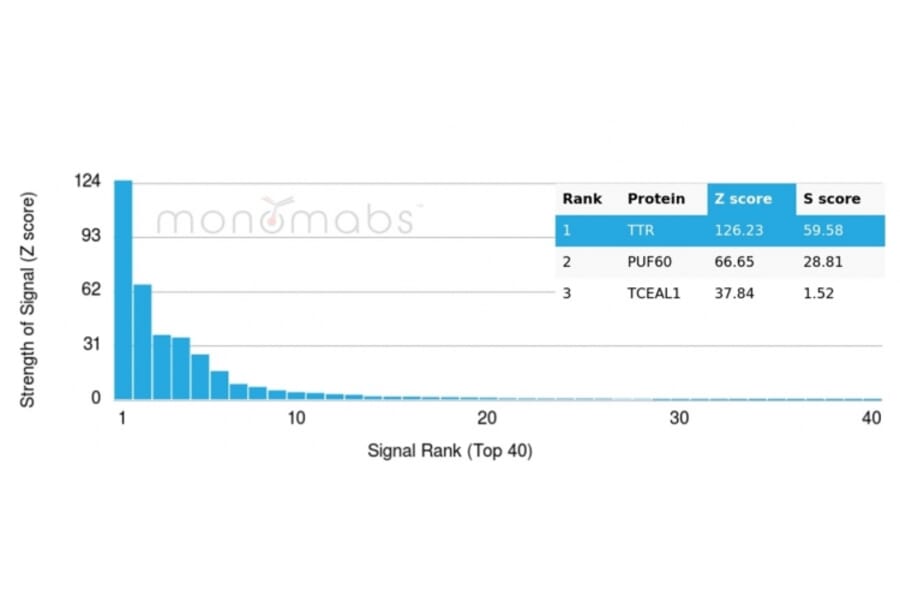This screenshot has height=594, width=900.
Task: Click the tallest bar at rank 1
Action: 123,290
